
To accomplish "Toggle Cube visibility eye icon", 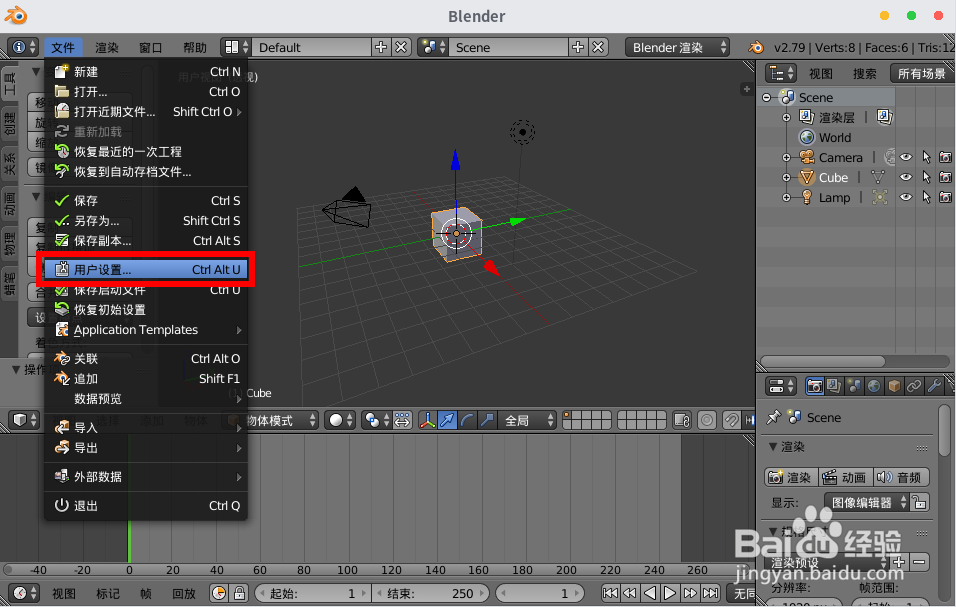I will [x=907, y=177].
